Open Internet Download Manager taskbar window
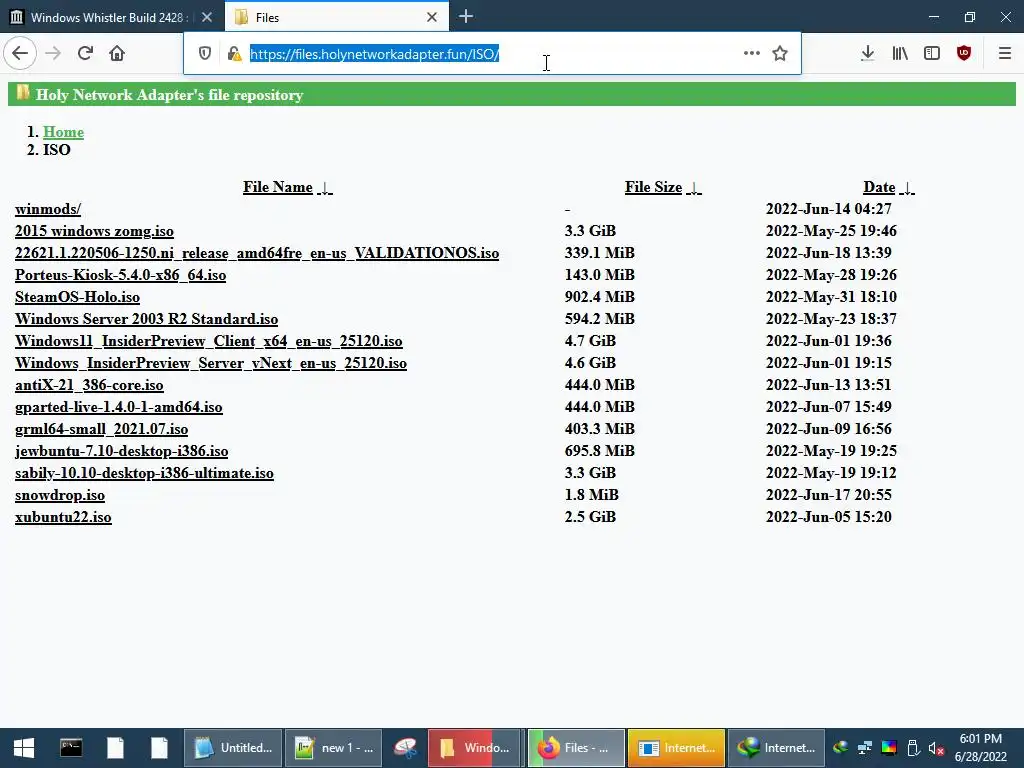Viewport: 1024px width, 768px height. tap(776, 748)
